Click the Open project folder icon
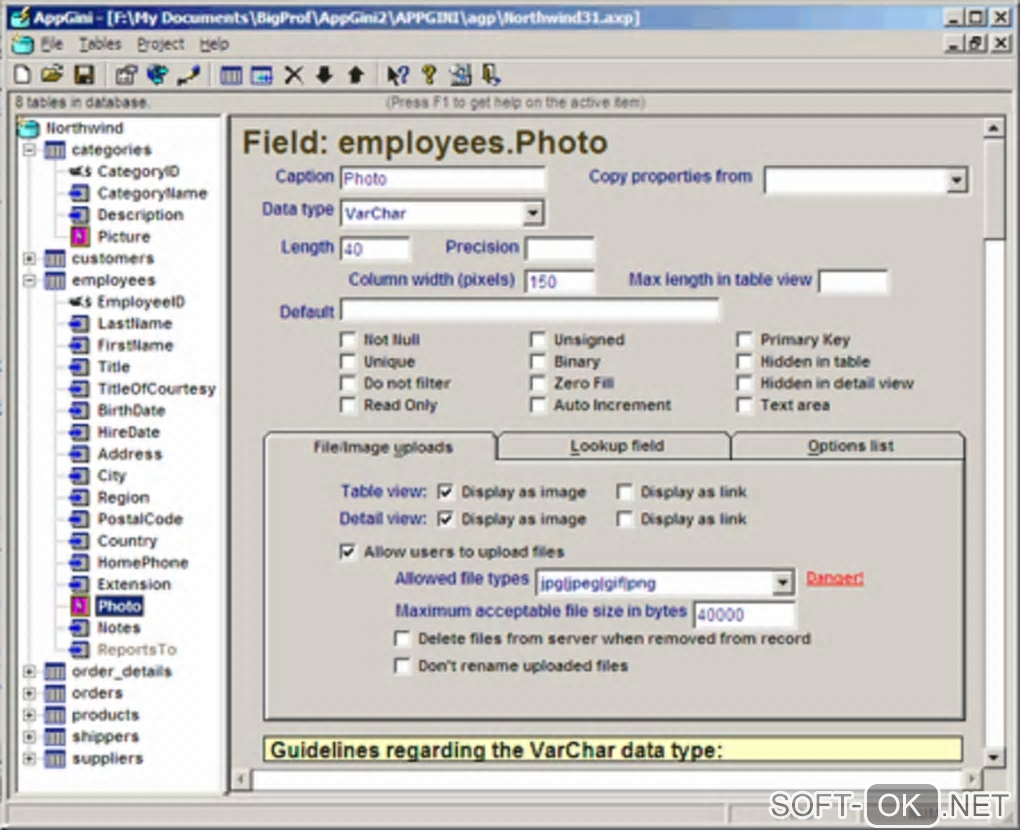1020x830 pixels. [53, 75]
